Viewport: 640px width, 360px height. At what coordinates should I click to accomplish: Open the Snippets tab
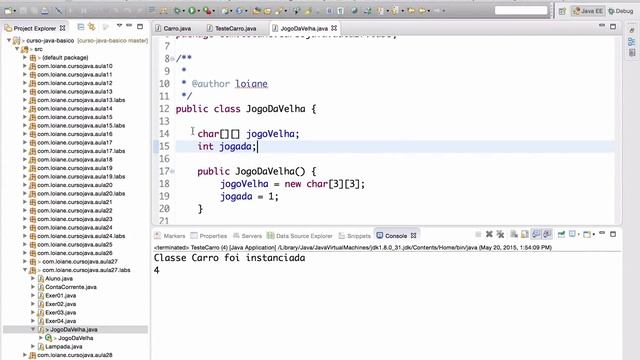click(x=355, y=236)
